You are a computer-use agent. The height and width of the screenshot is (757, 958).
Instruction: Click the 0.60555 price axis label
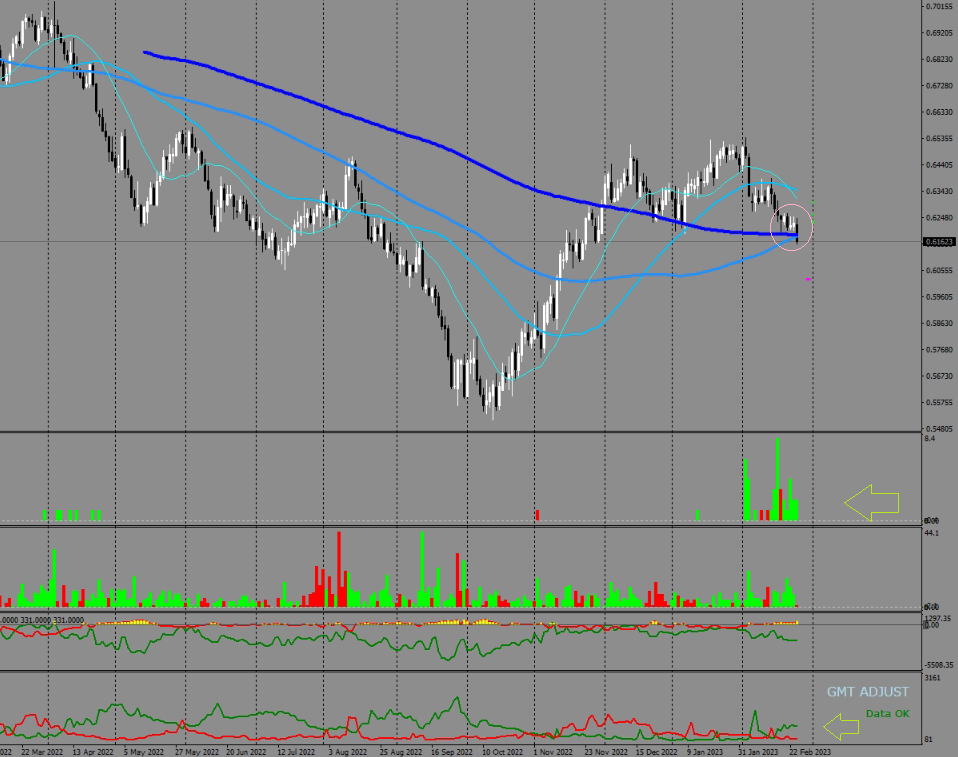[938, 270]
